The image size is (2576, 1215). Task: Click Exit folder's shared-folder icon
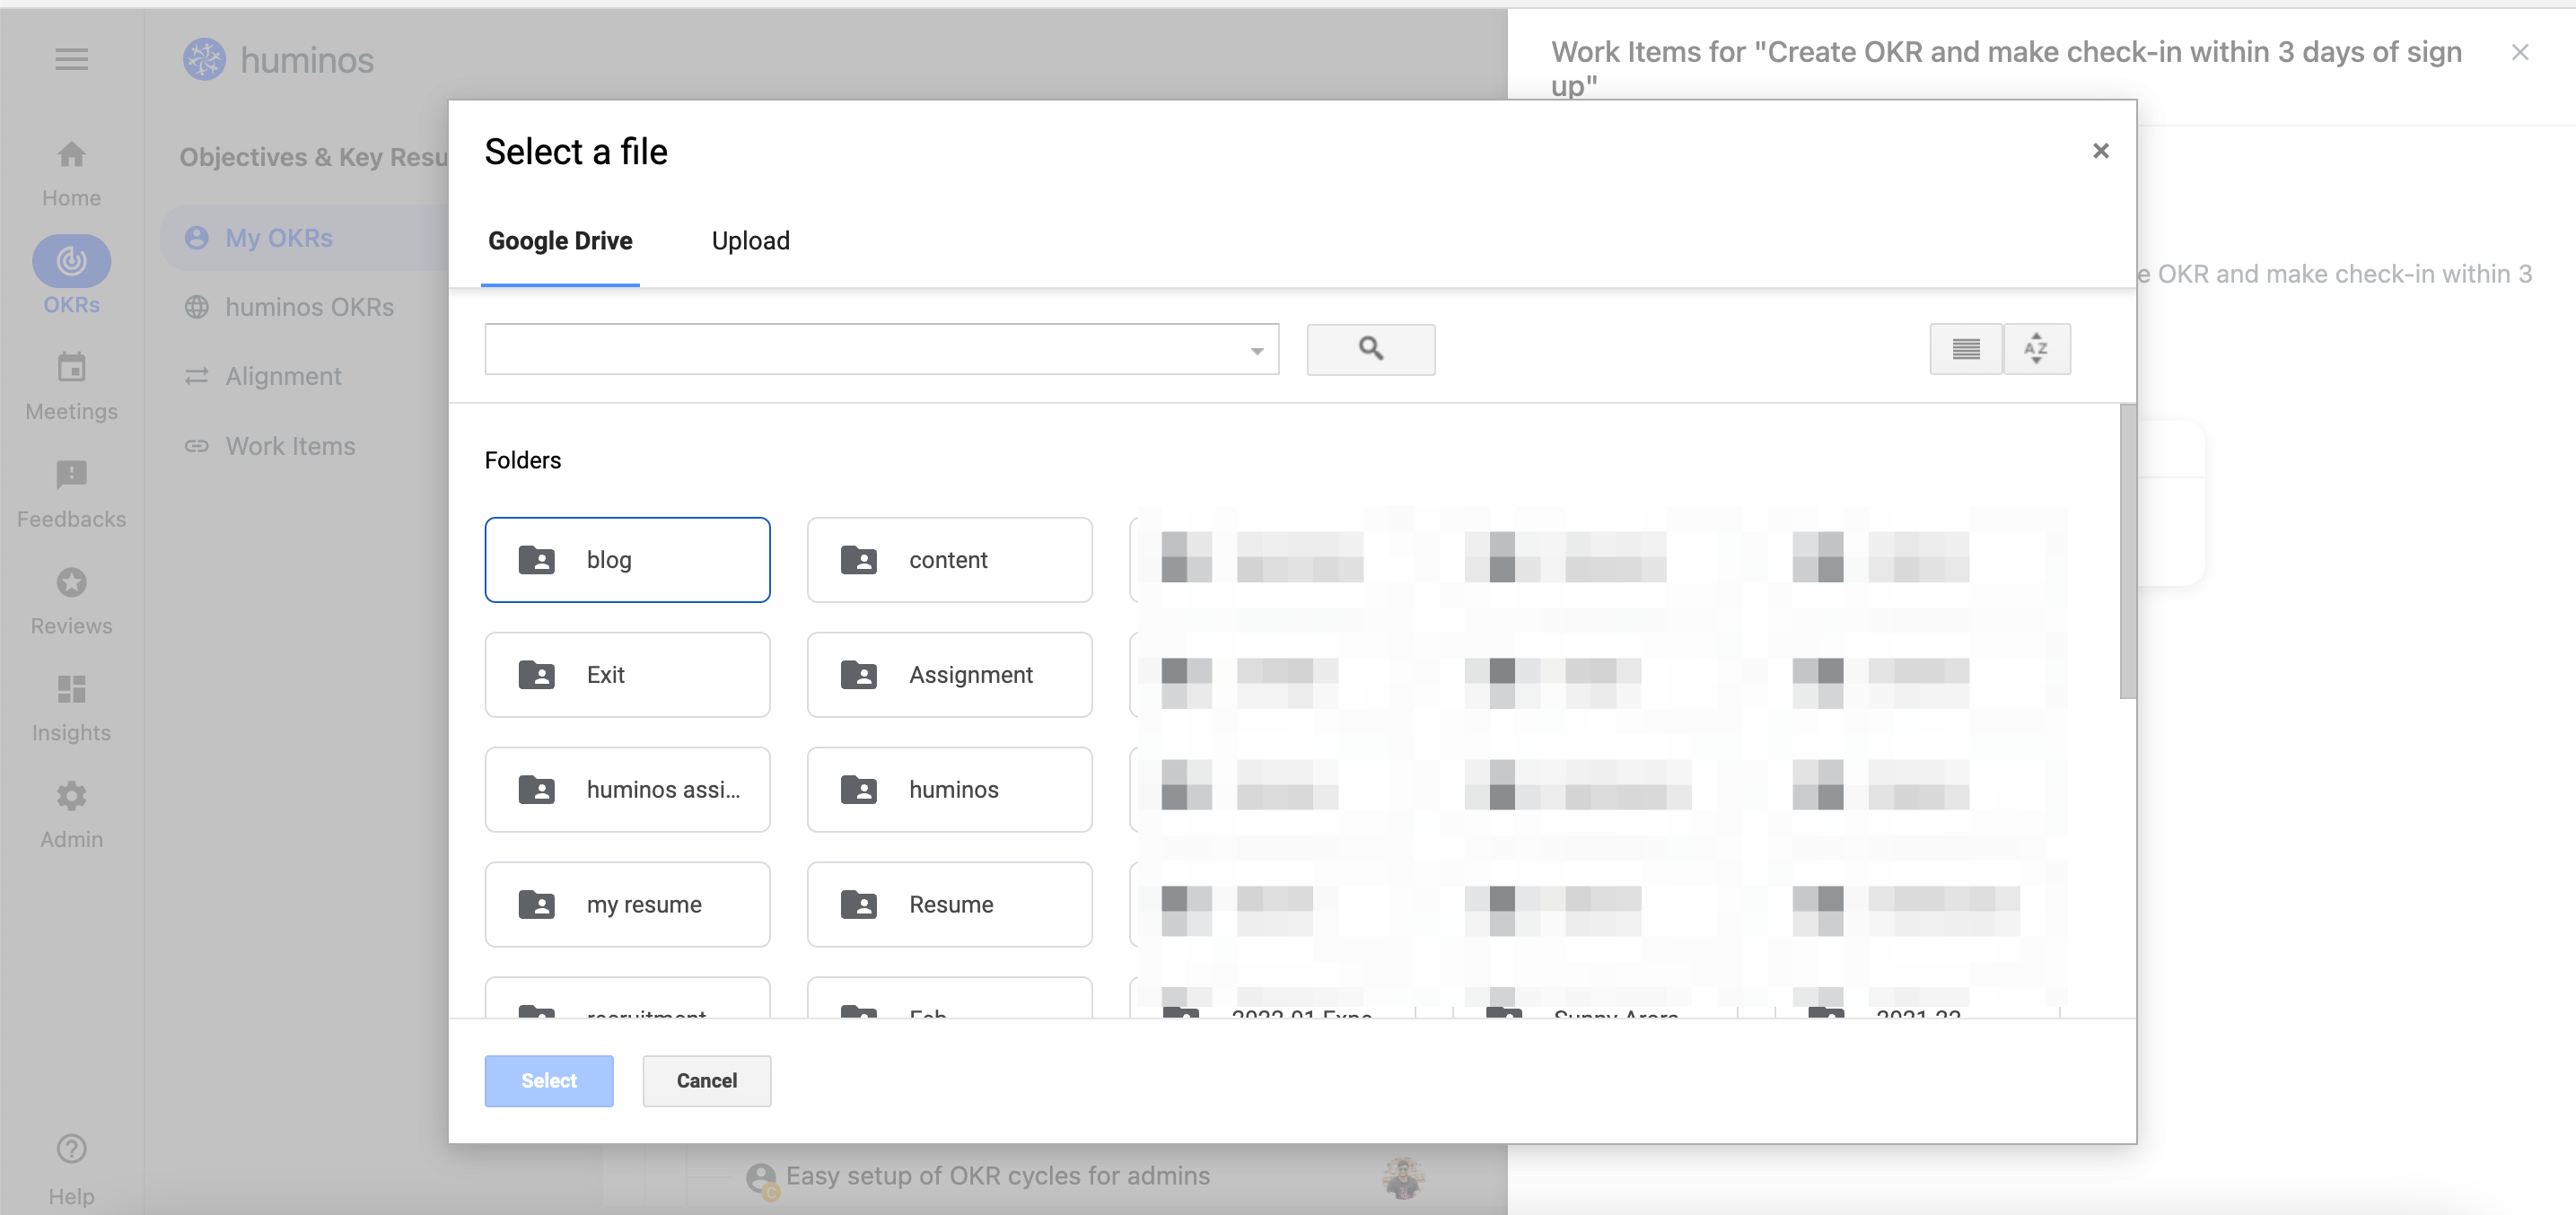point(536,675)
